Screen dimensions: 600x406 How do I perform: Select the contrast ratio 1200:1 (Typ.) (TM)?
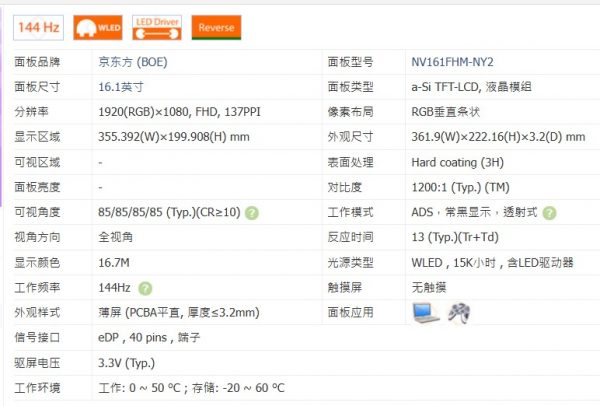click(460, 188)
